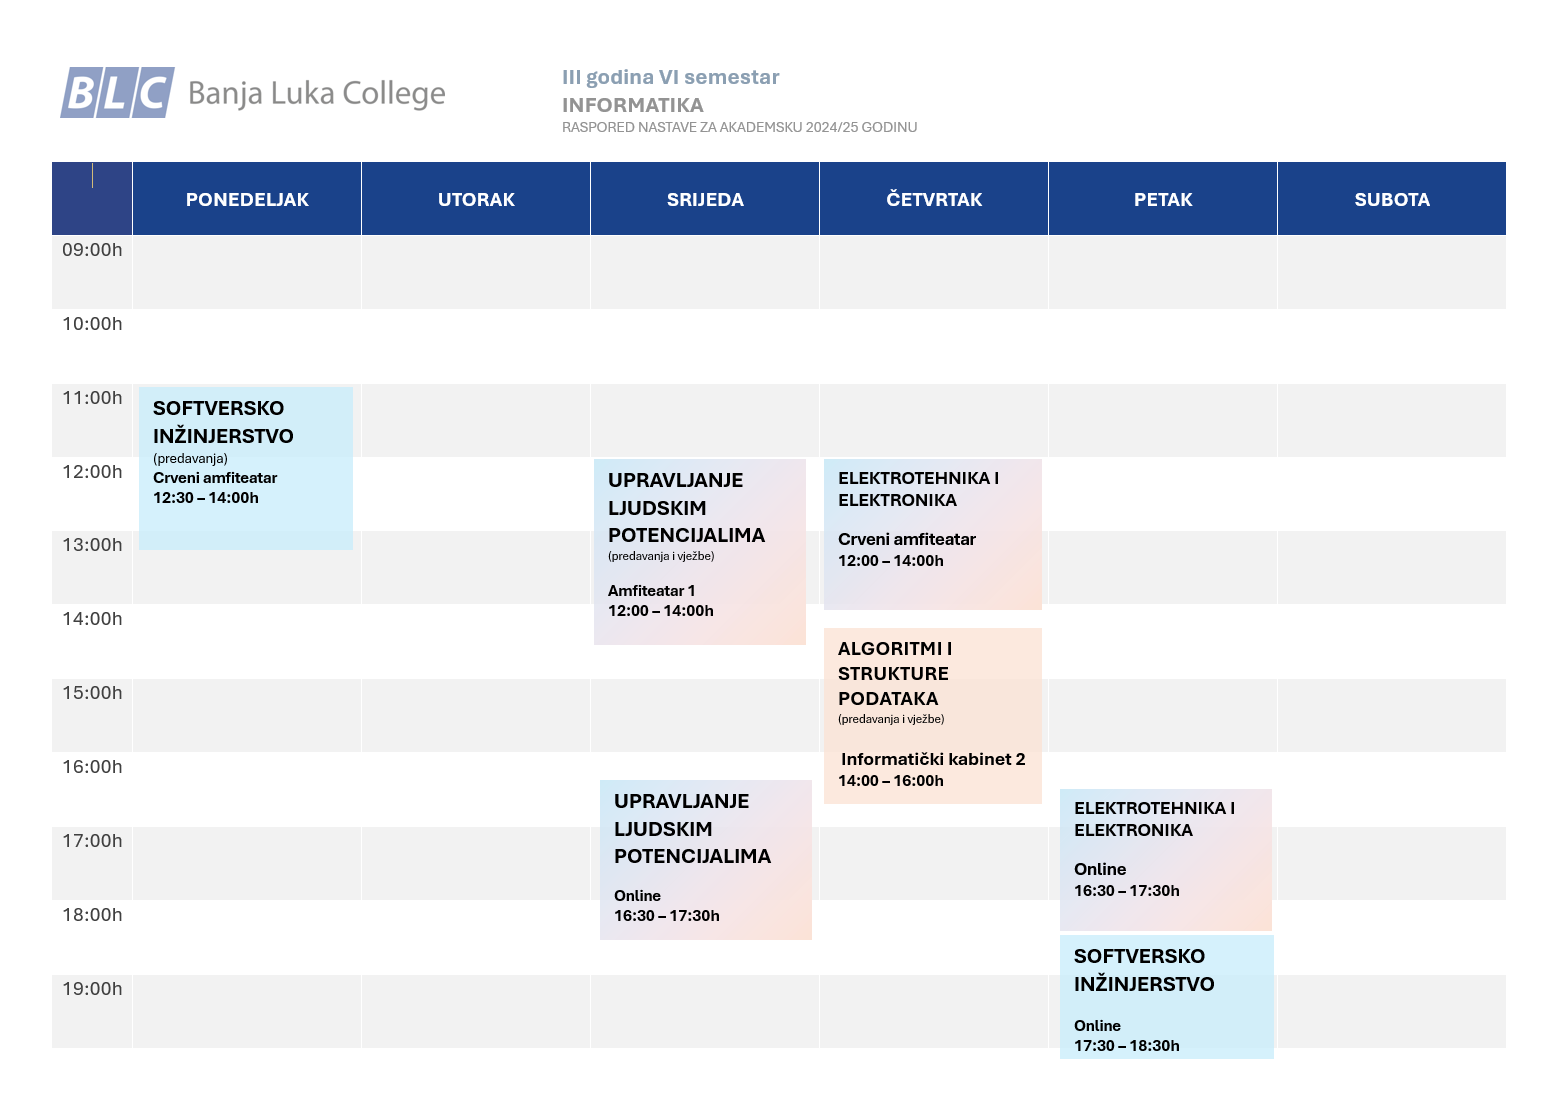Click the 19:00h time row label
The width and height of the screenshot is (1561, 1100).
point(92,989)
